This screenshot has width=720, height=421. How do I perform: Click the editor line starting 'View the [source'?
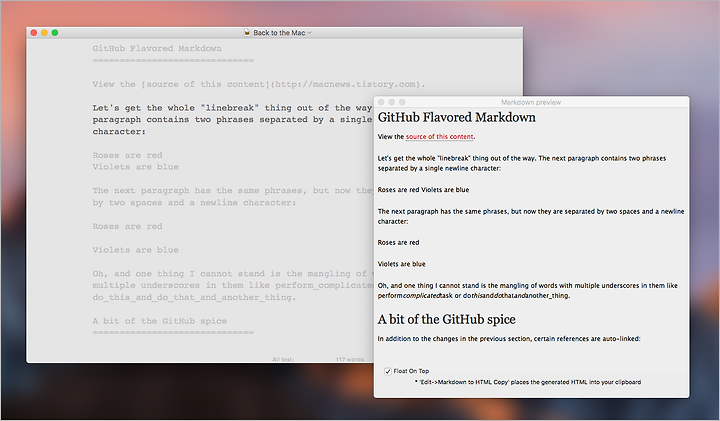(259, 84)
